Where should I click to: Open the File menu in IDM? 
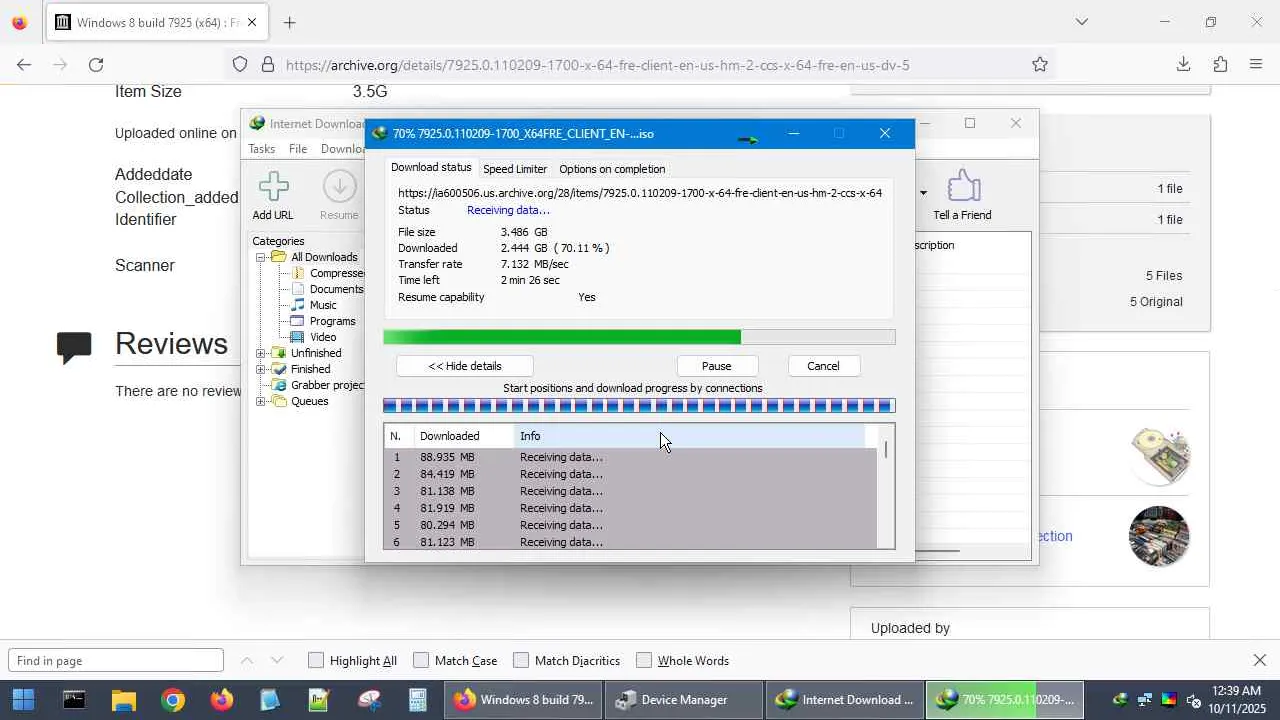click(298, 149)
